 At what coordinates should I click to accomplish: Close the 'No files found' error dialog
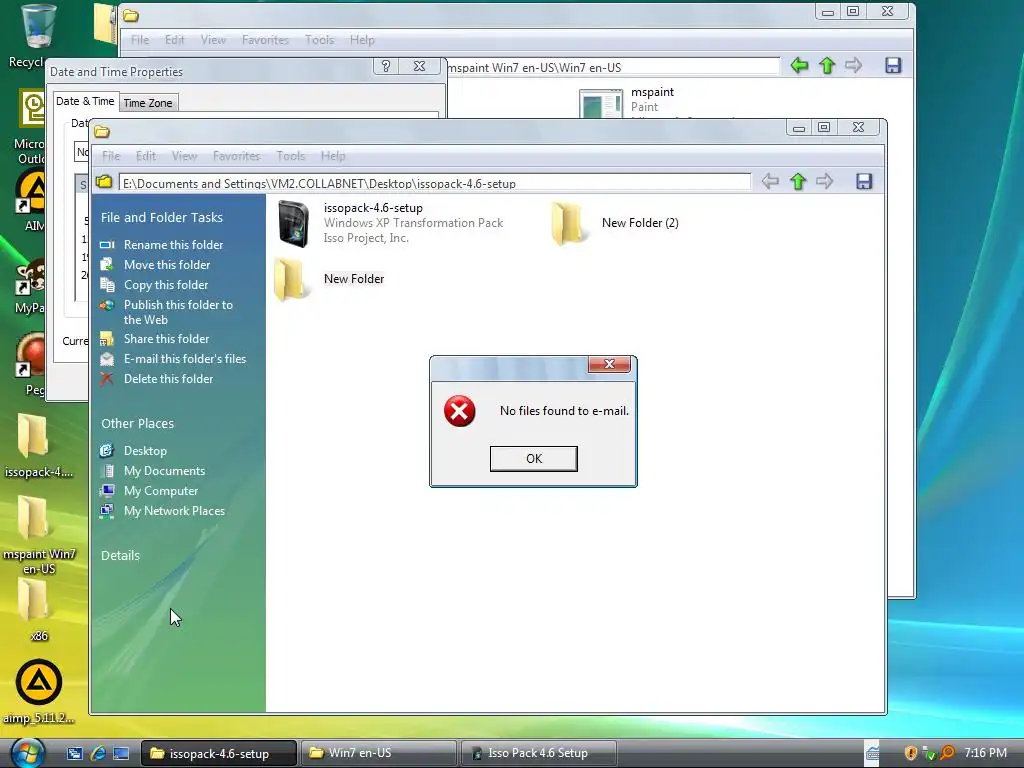[x=609, y=364]
